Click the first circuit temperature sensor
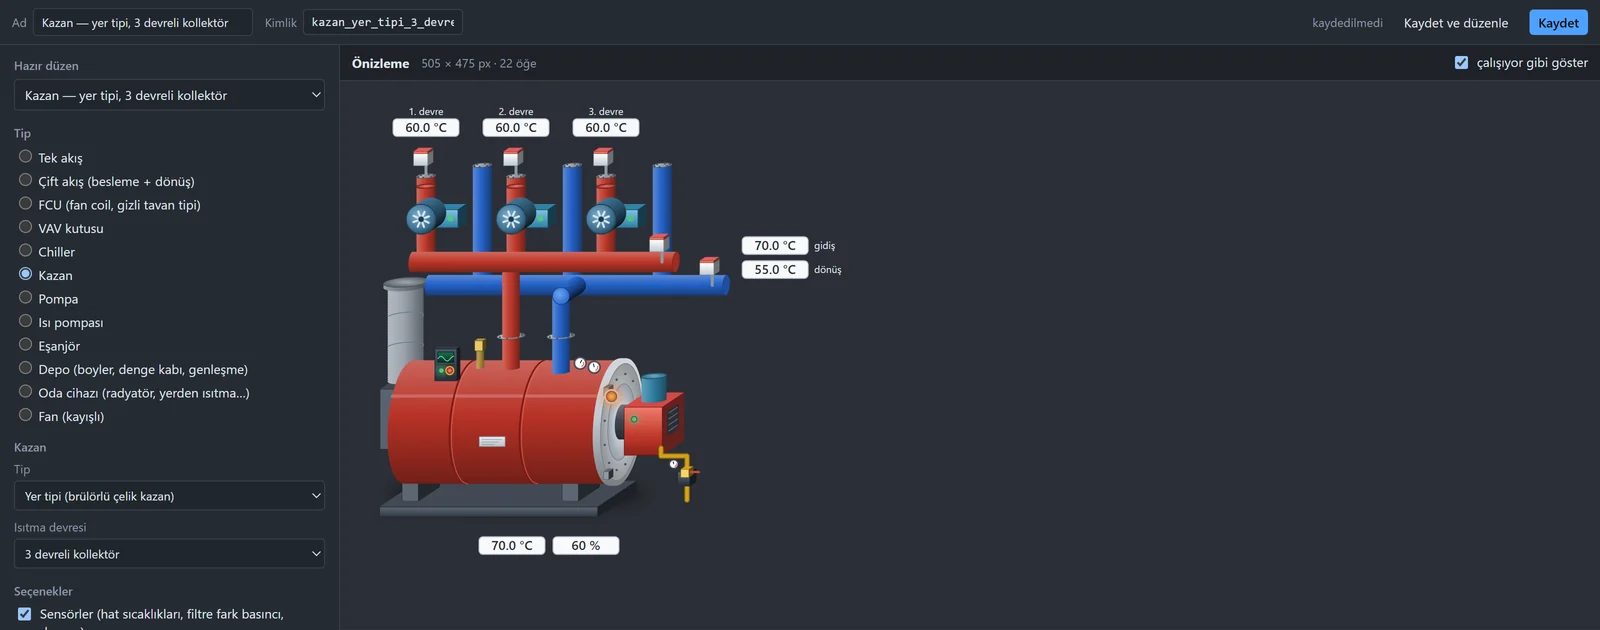 (x=423, y=160)
